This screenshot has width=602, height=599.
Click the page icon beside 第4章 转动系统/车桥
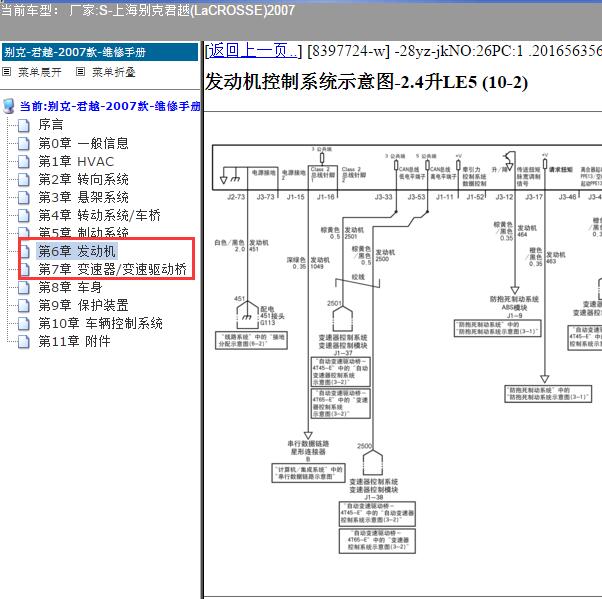coord(24,216)
